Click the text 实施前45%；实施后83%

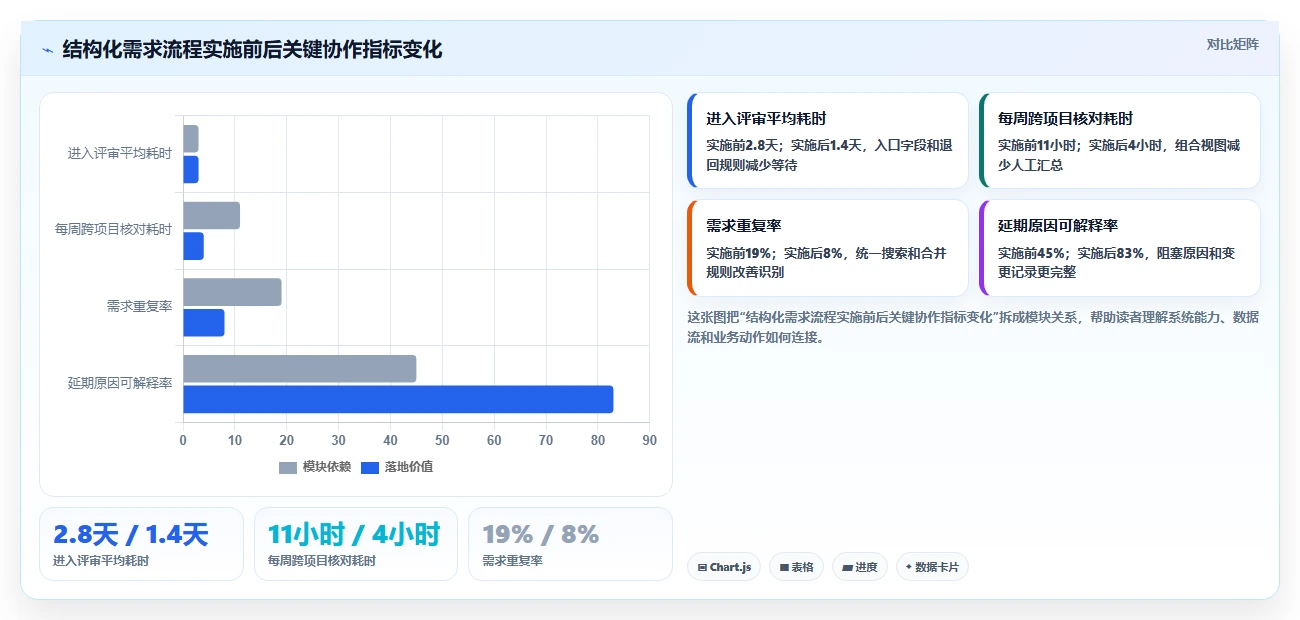point(1070,253)
